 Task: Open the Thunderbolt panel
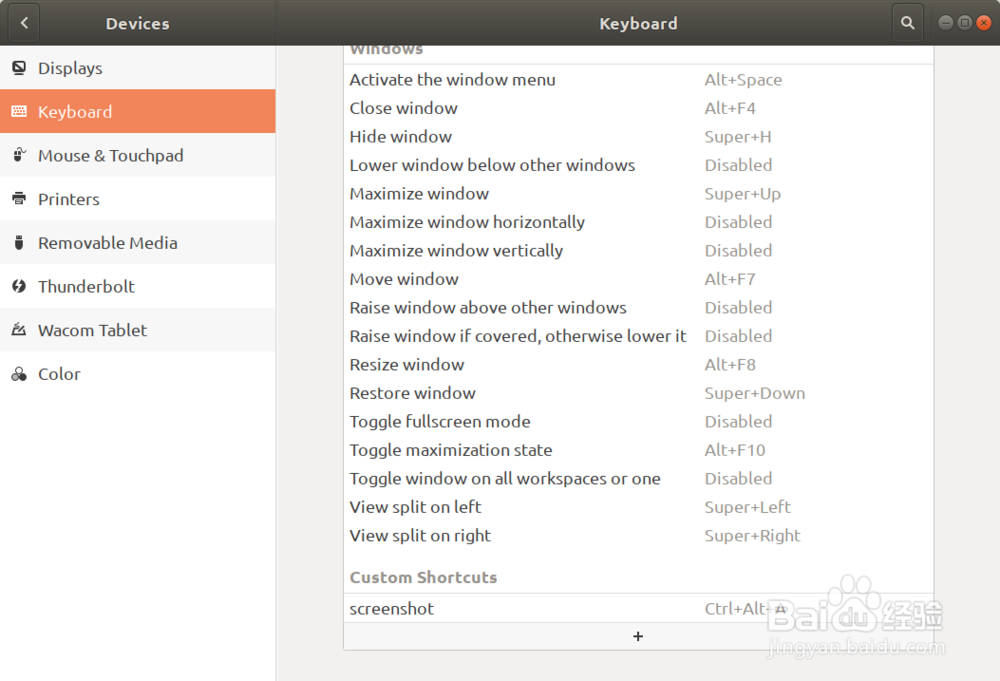point(138,286)
